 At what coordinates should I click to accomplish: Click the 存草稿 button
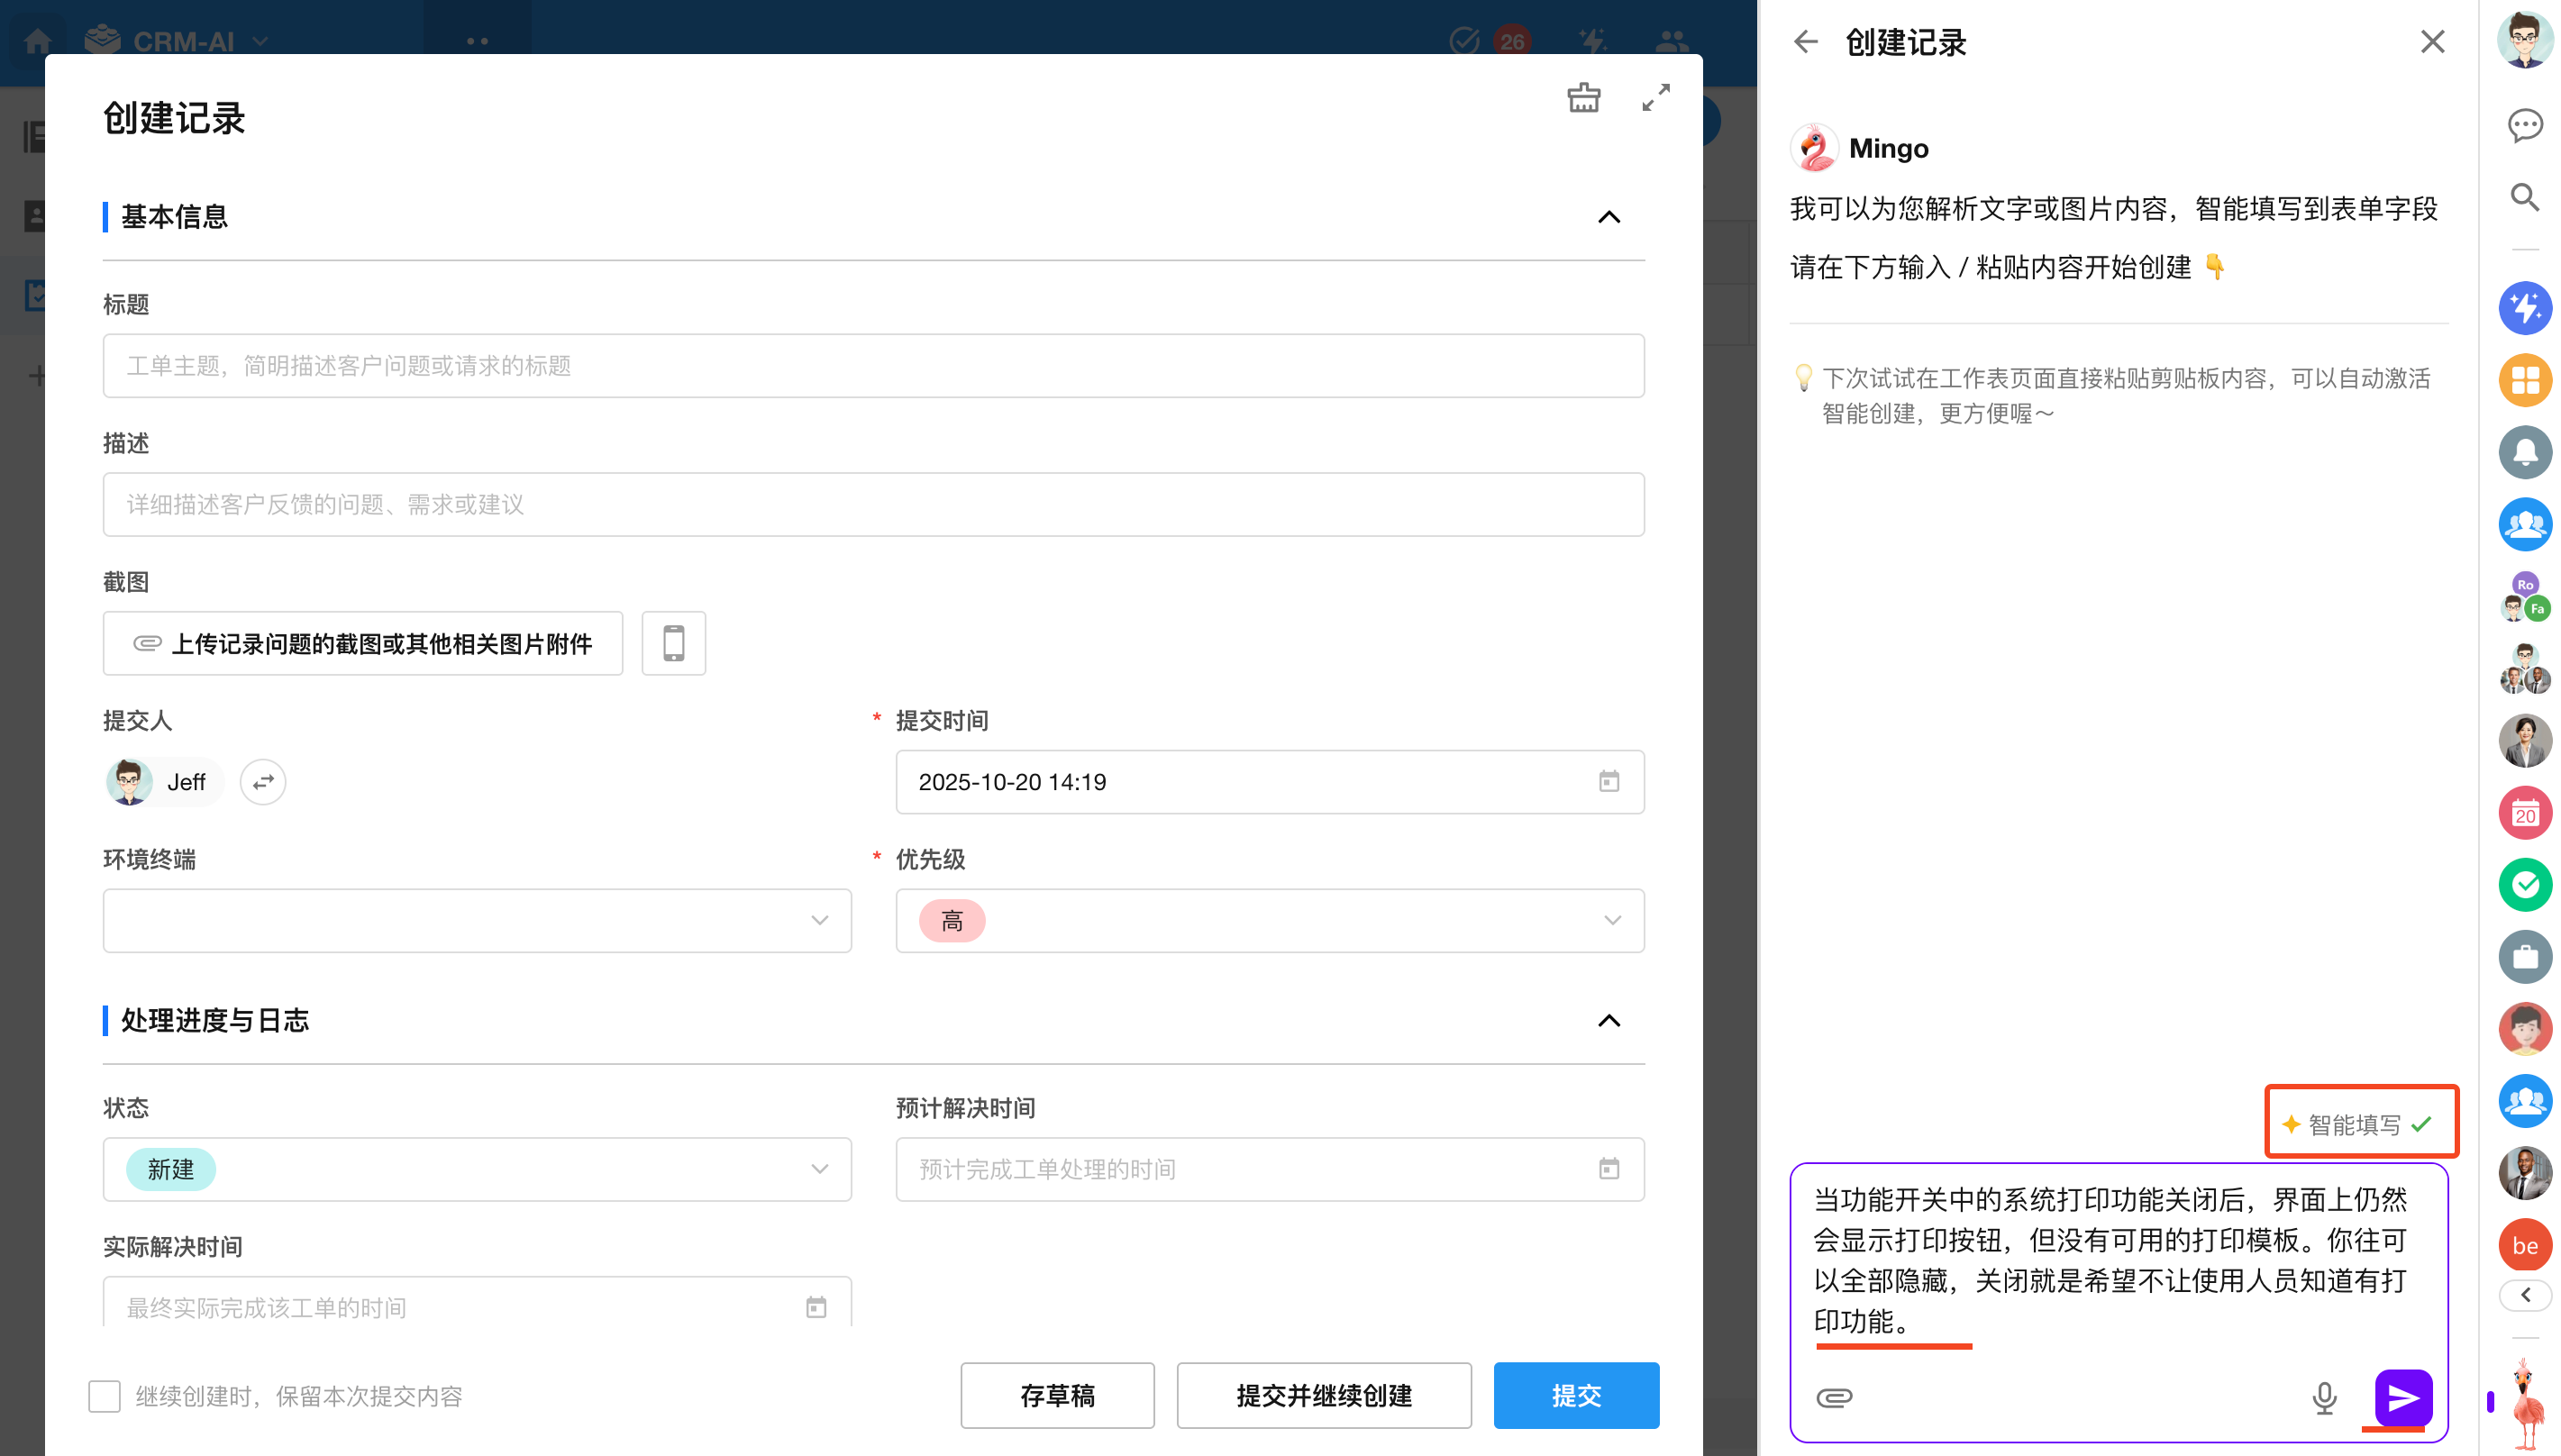1057,1396
